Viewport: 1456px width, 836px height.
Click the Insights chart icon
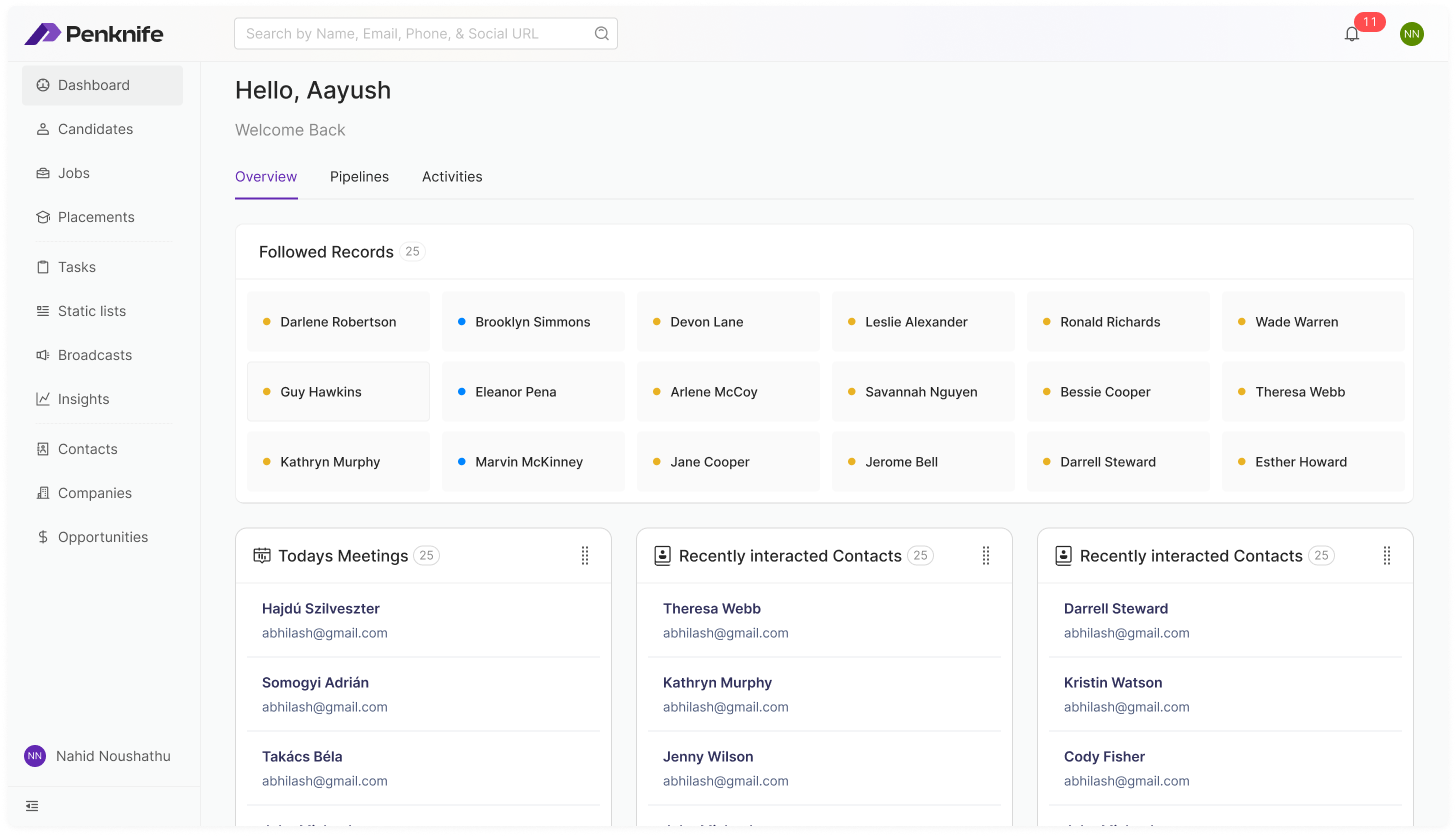click(x=43, y=399)
